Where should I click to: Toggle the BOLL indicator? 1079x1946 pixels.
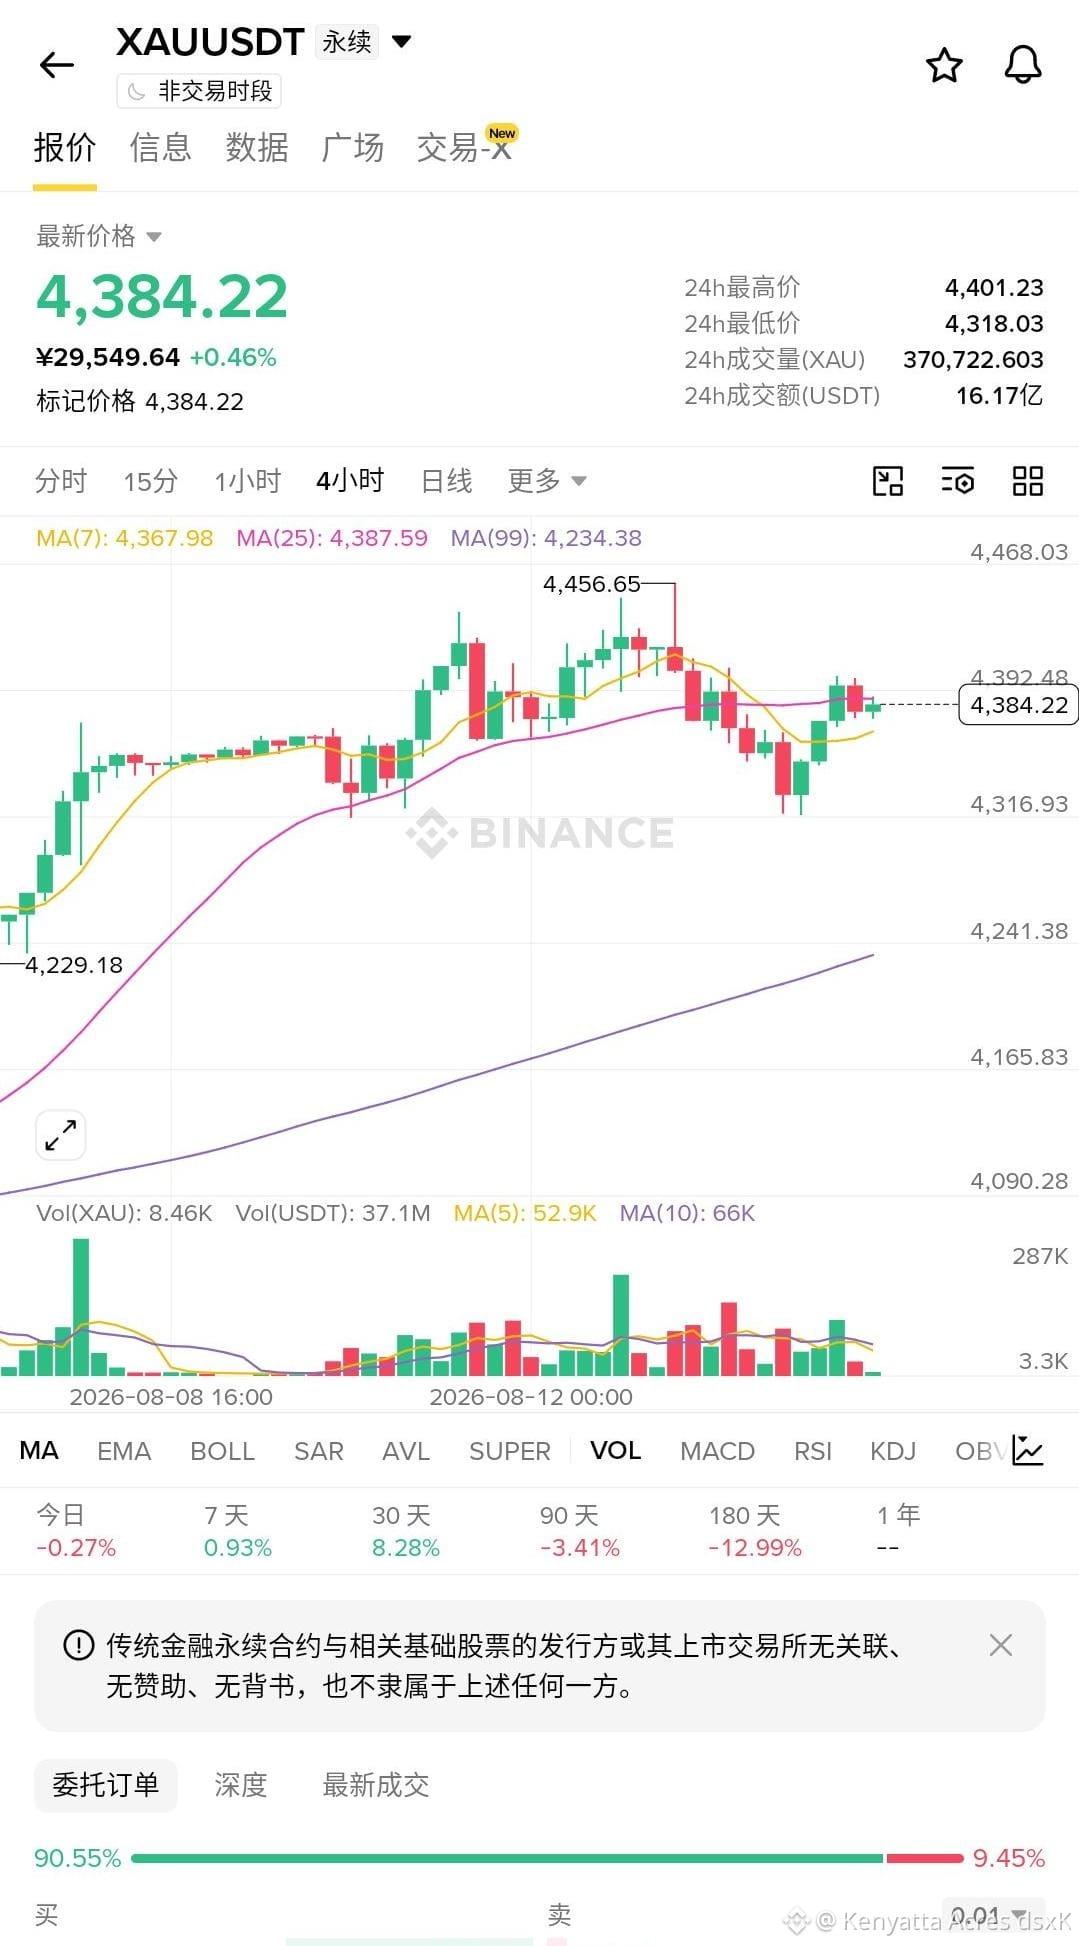pyautogui.click(x=223, y=1450)
